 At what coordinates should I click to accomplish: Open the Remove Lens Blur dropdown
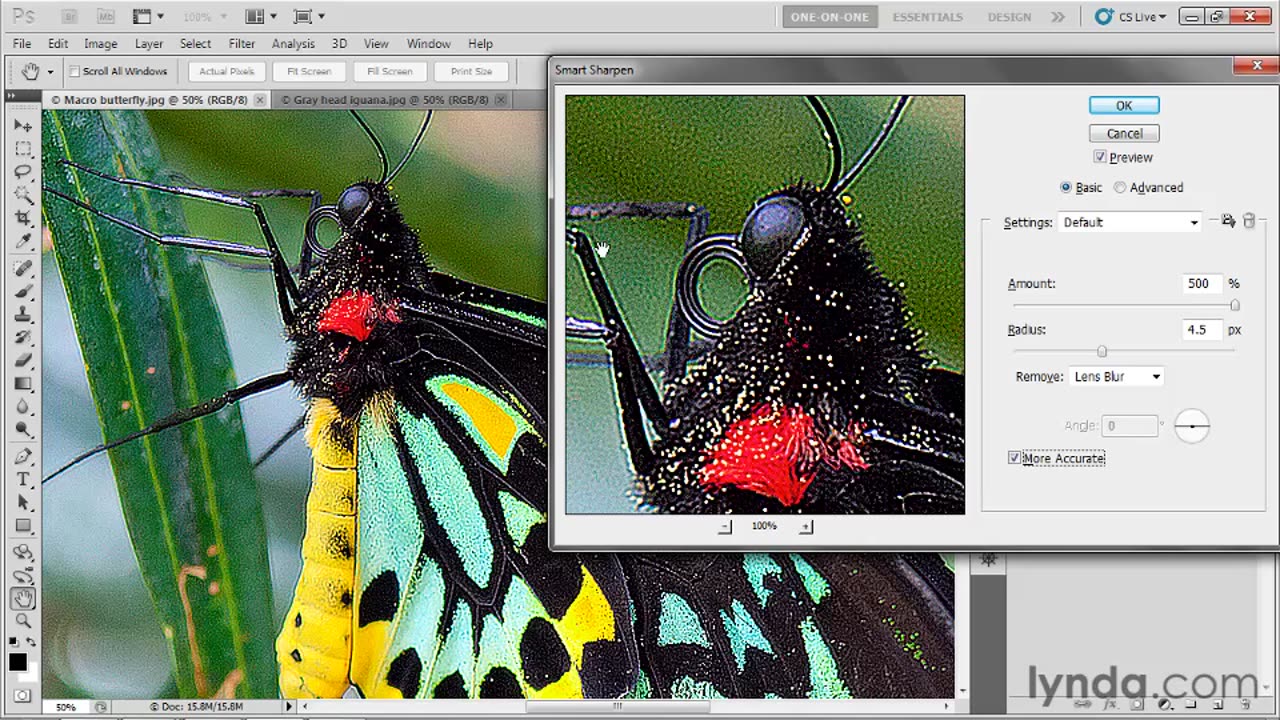(x=1117, y=376)
